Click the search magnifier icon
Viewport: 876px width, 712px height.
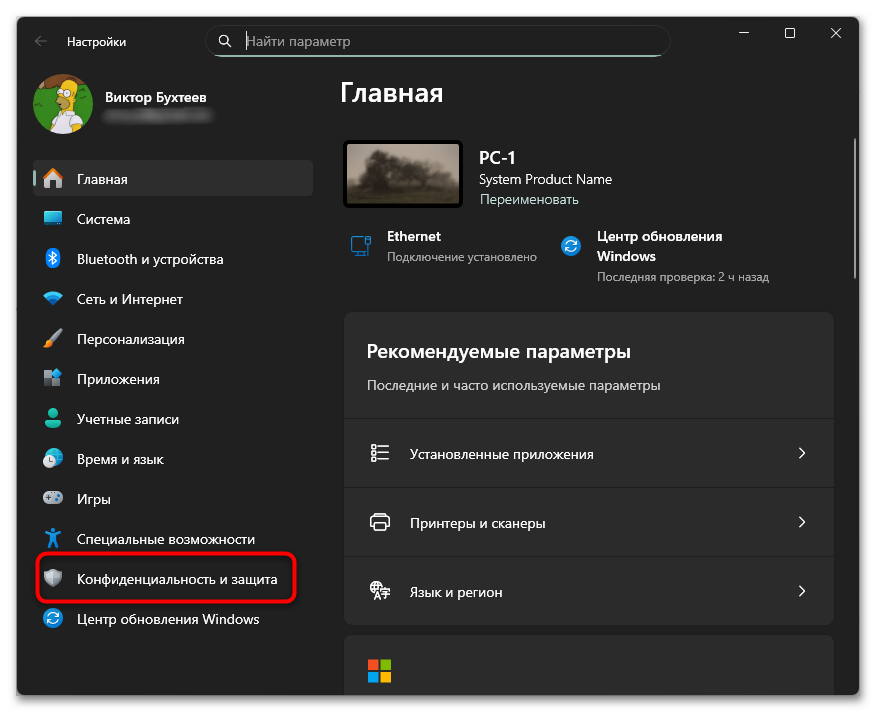click(x=225, y=41)
